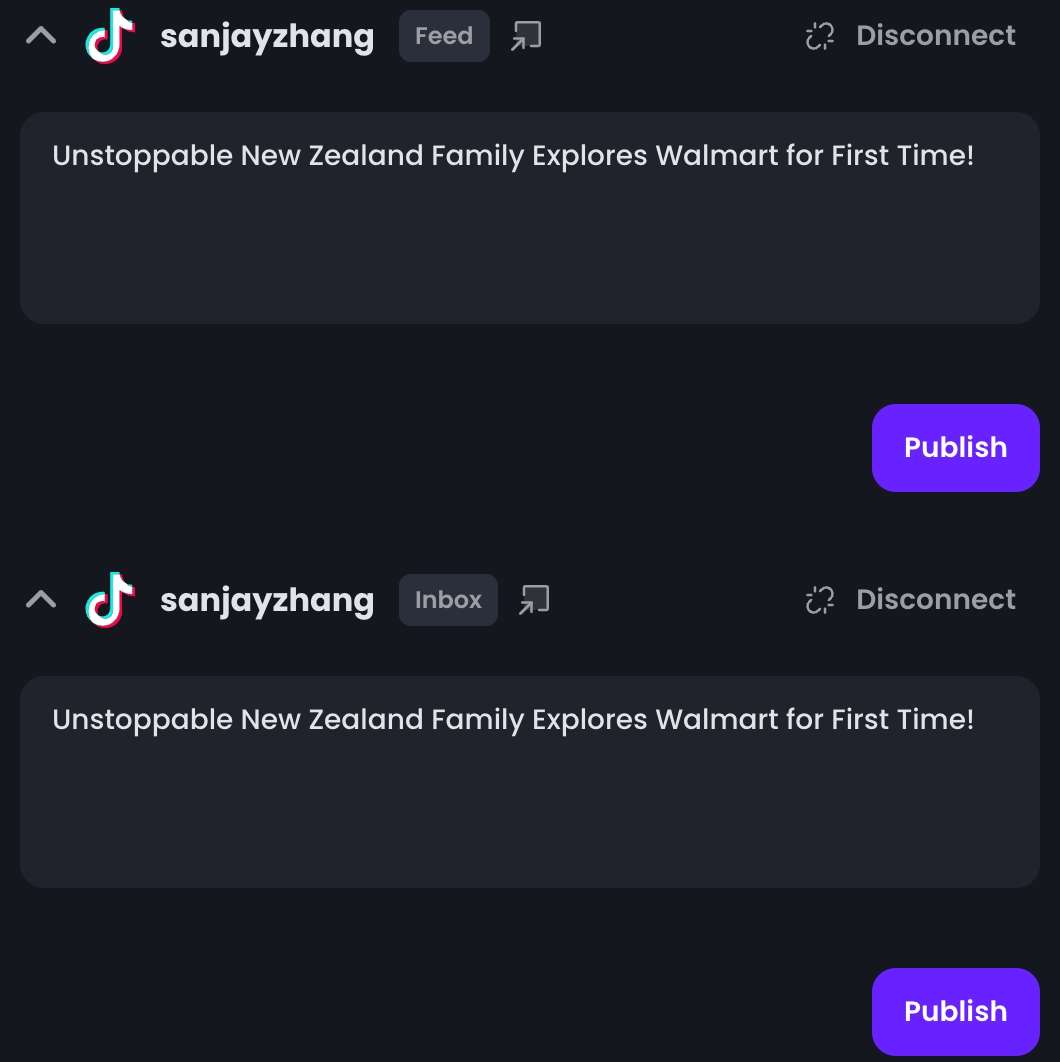Click the Feed badge next to sanjayzhang
This screenshot has width=1060, height=1062.
[444, 37]
